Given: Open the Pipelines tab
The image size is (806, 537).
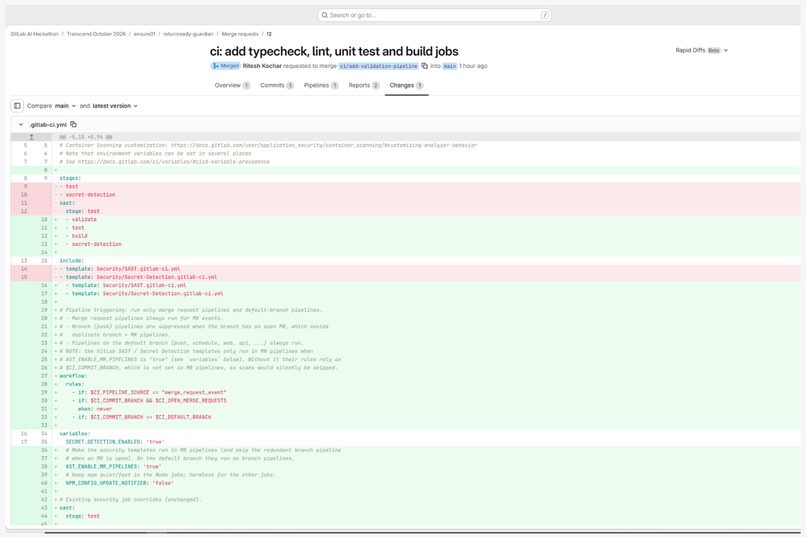Looking at the screenshot, I should click(x=321, y=85).
